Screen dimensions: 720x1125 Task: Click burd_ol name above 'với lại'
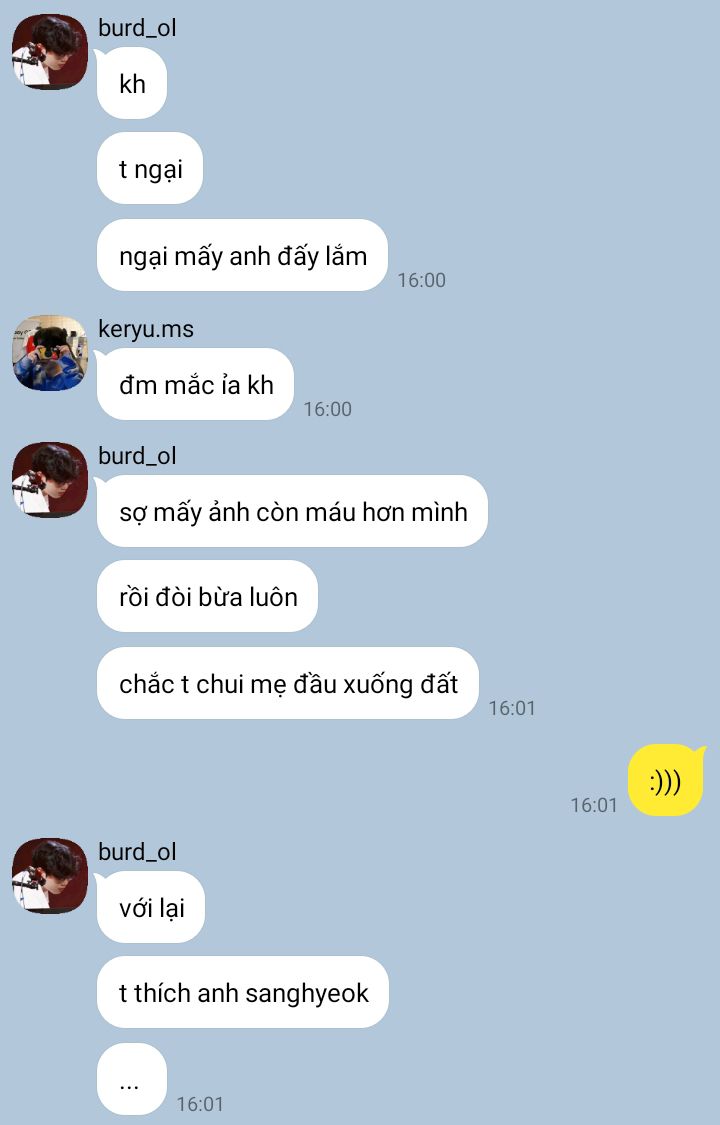137,852
